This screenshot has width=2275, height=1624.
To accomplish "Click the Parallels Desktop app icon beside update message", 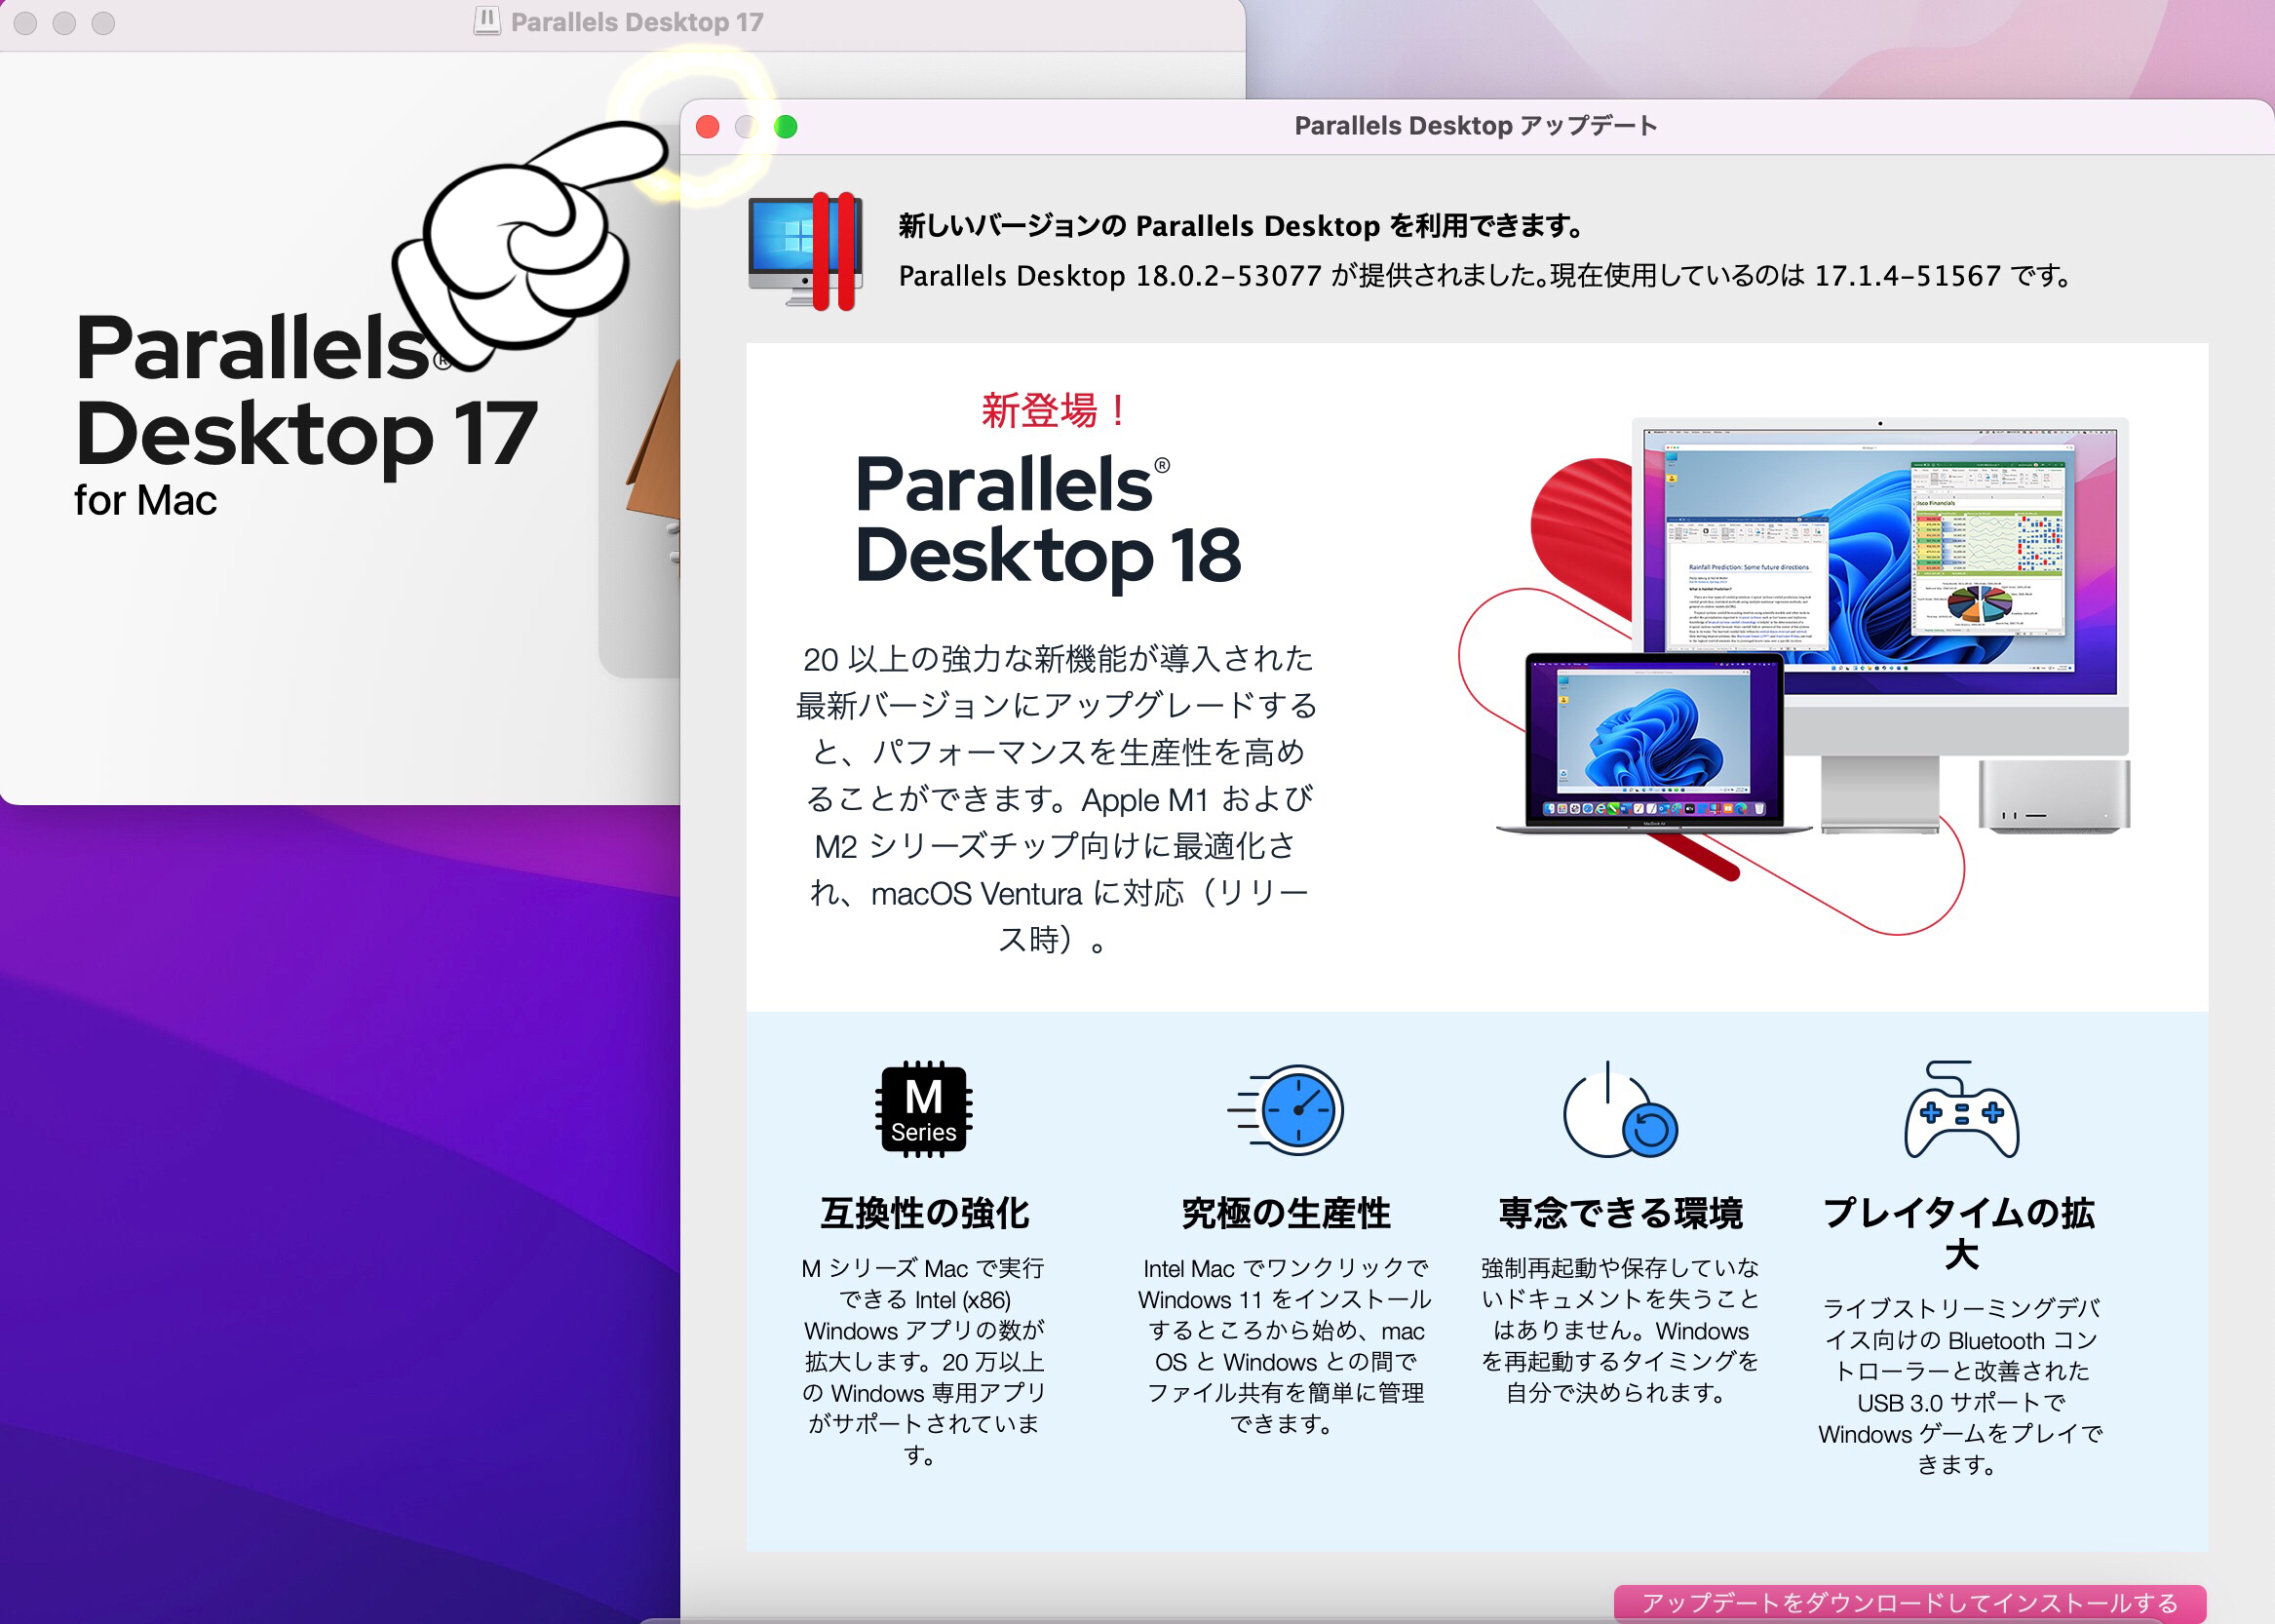I will pos(805,251).
